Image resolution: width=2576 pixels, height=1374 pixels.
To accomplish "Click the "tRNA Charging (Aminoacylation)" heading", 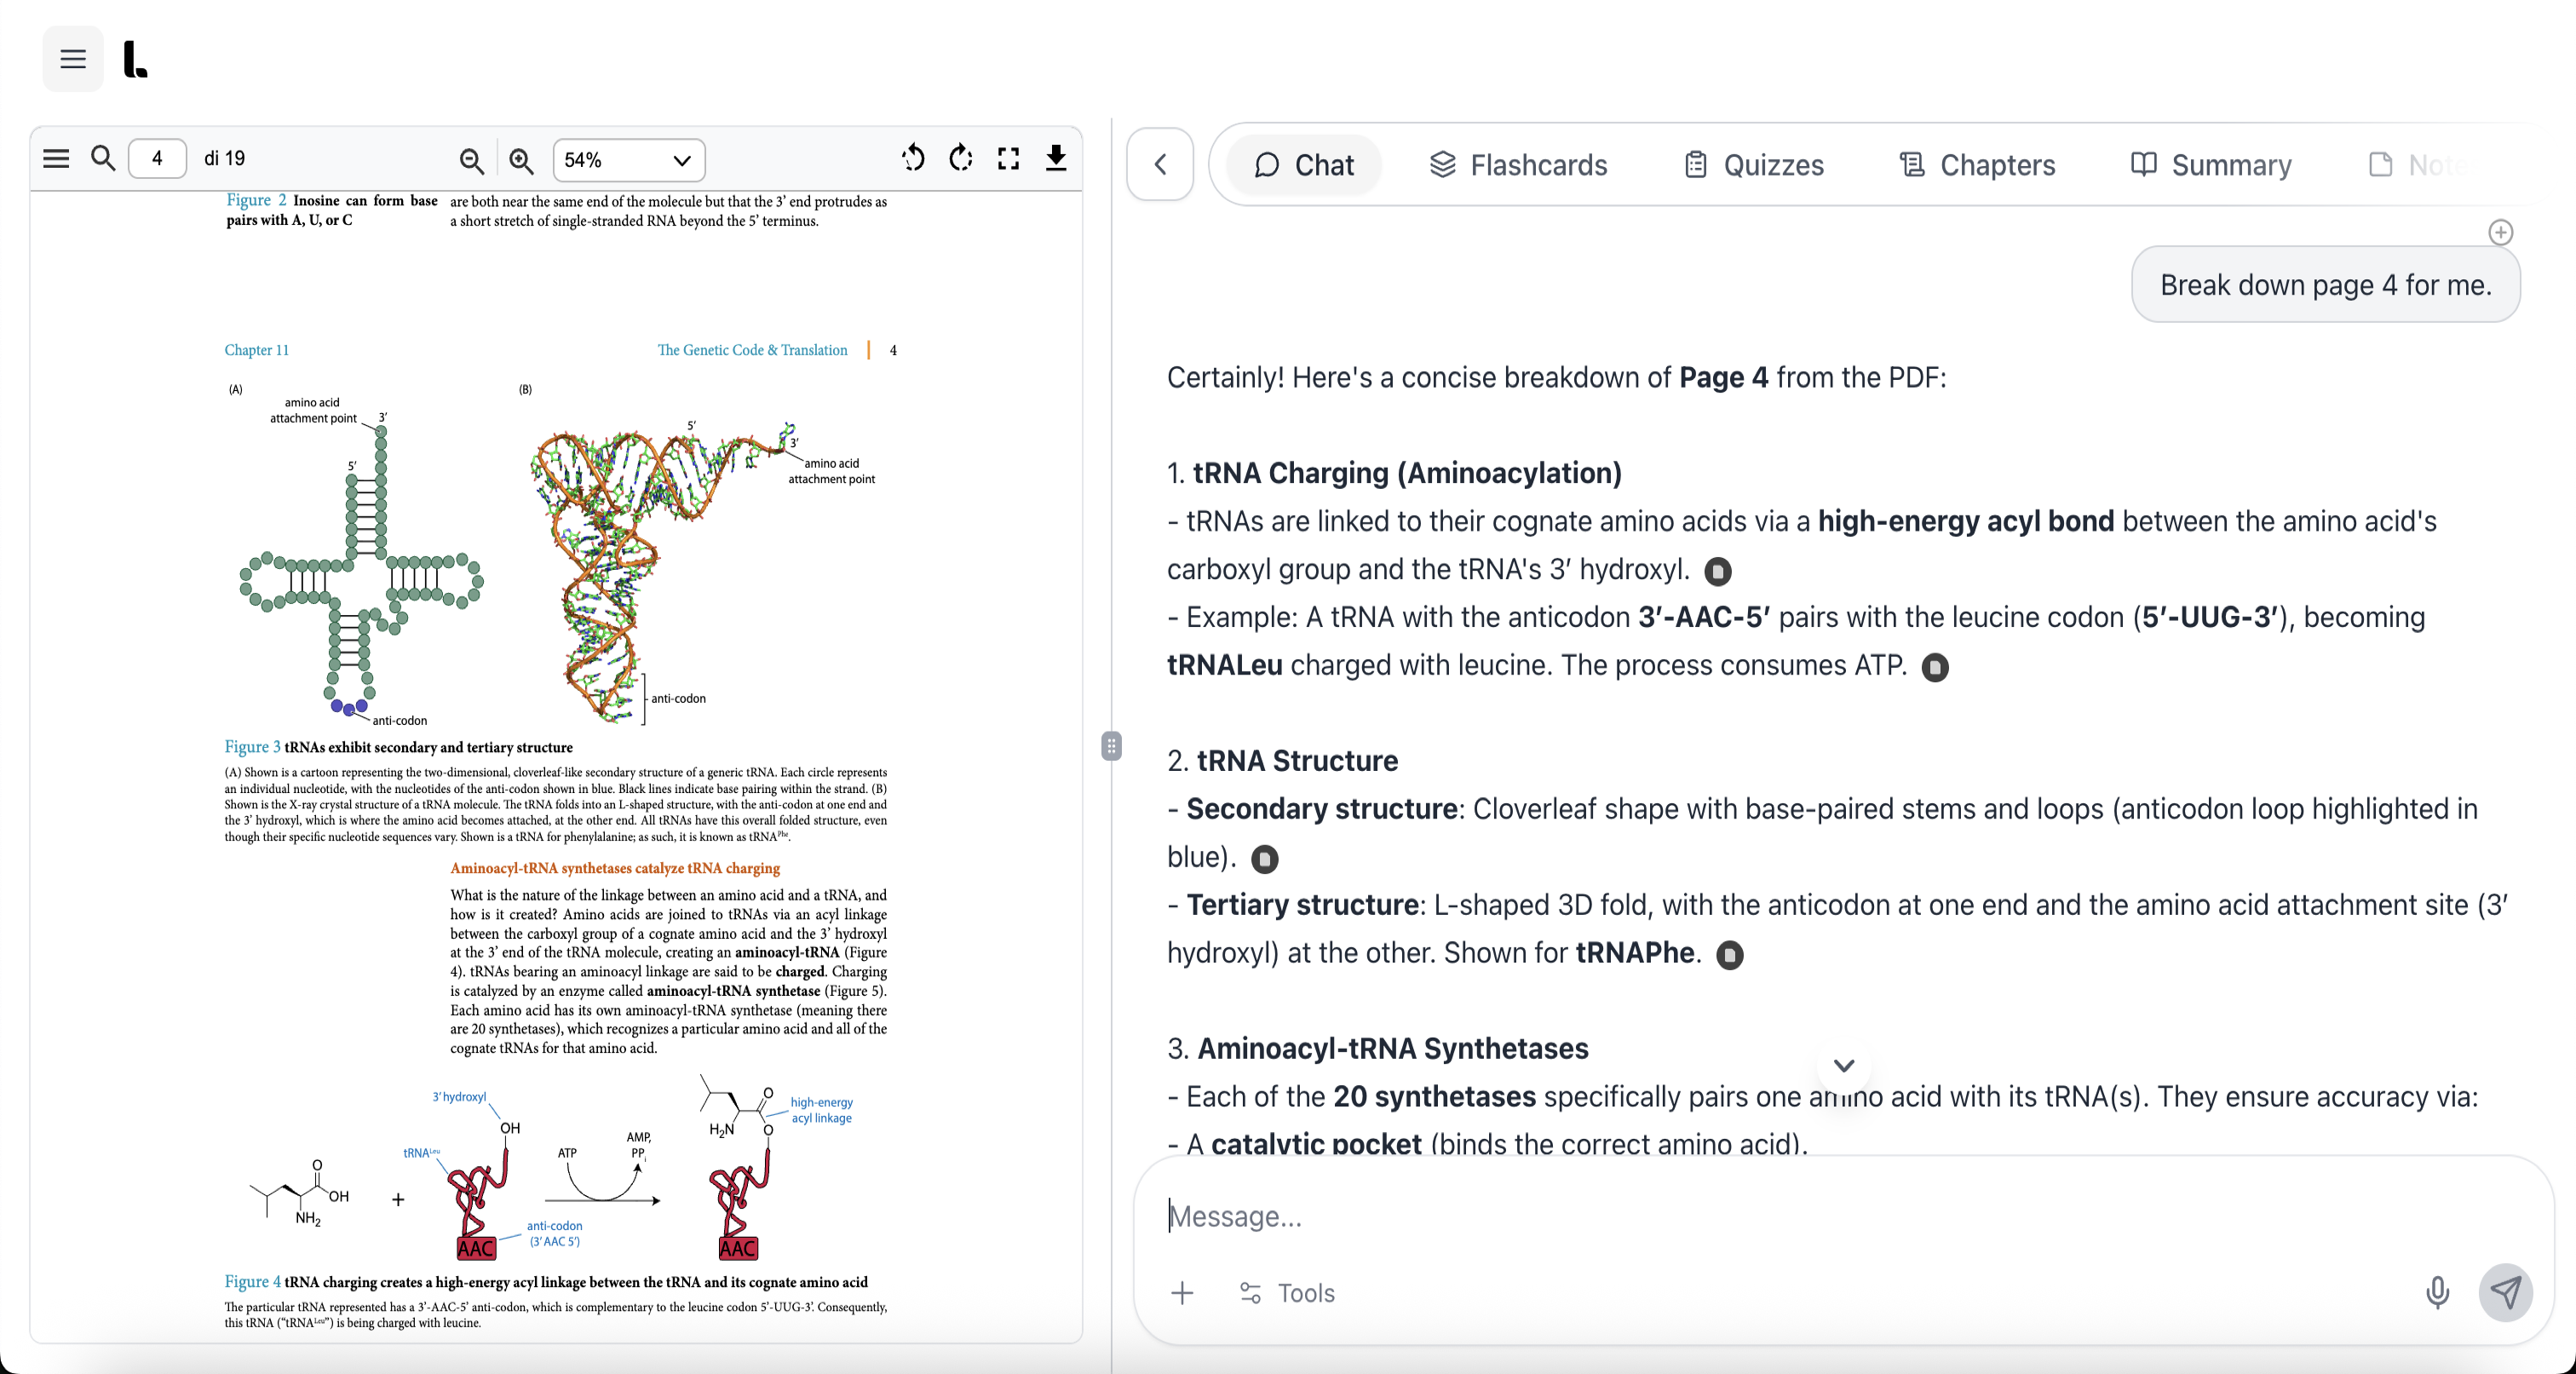I will pos(1407,473).
